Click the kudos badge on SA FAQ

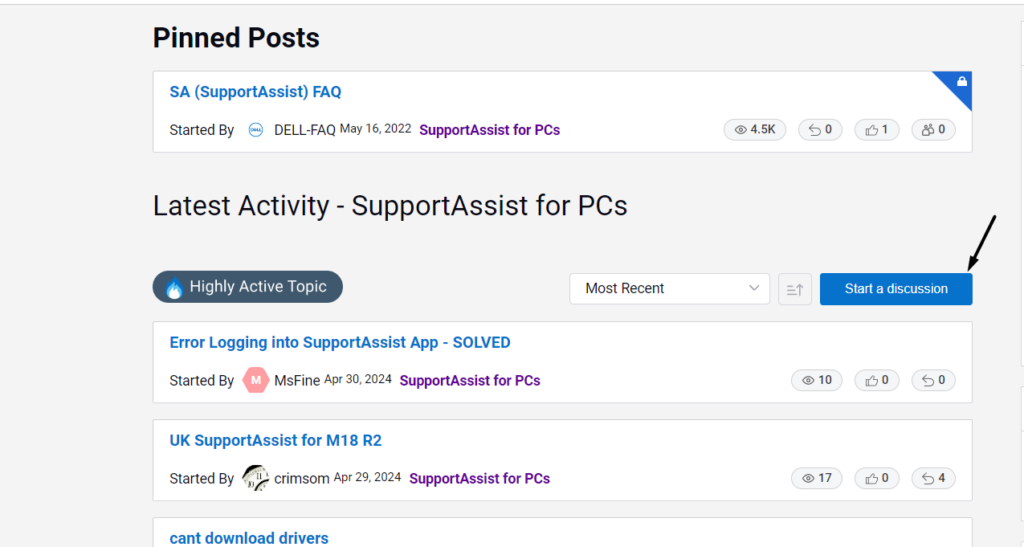(877, 129)
